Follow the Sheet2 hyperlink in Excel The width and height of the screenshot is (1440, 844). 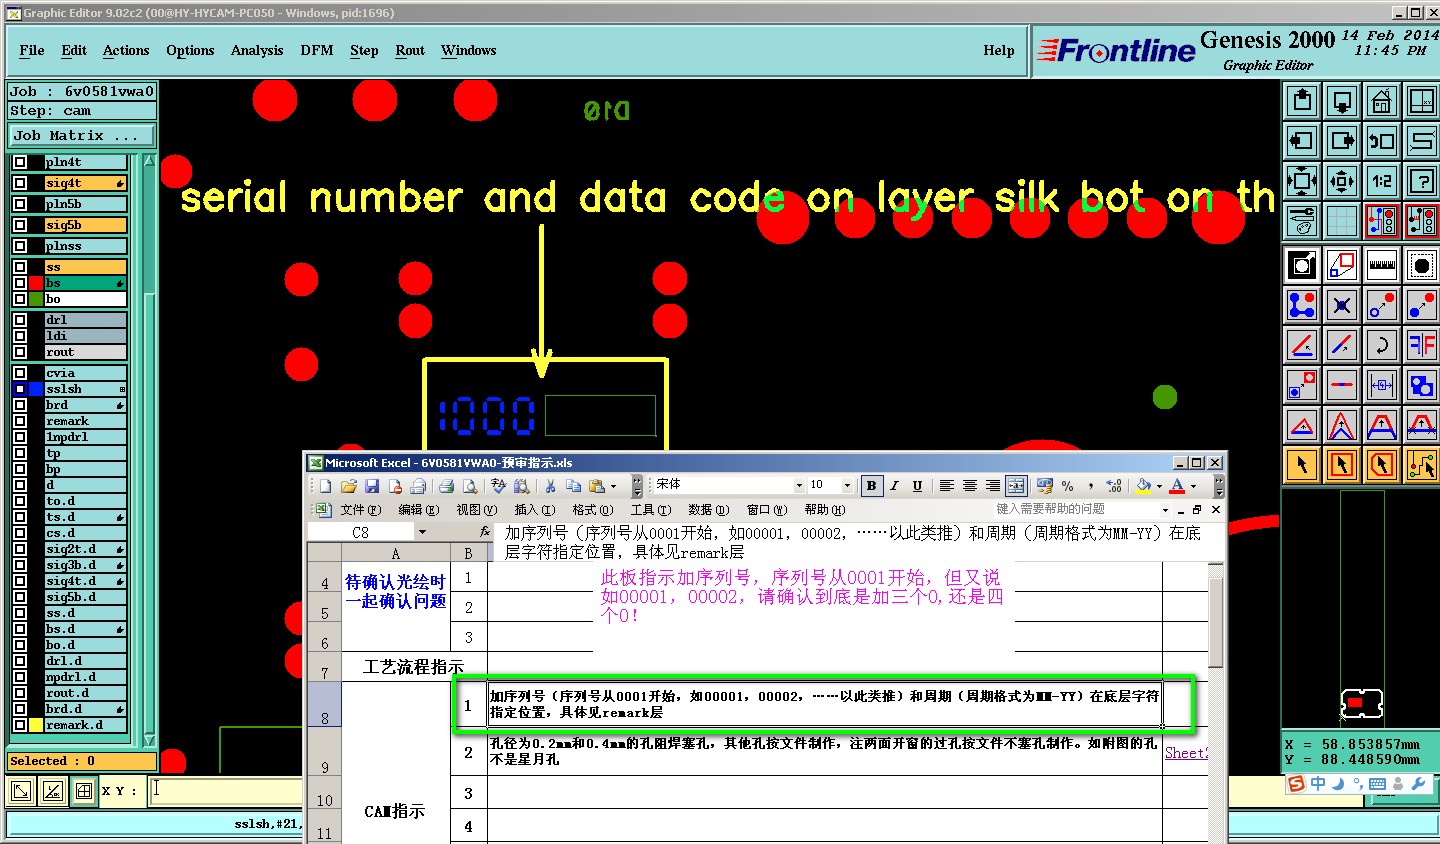pos(1186,753)
